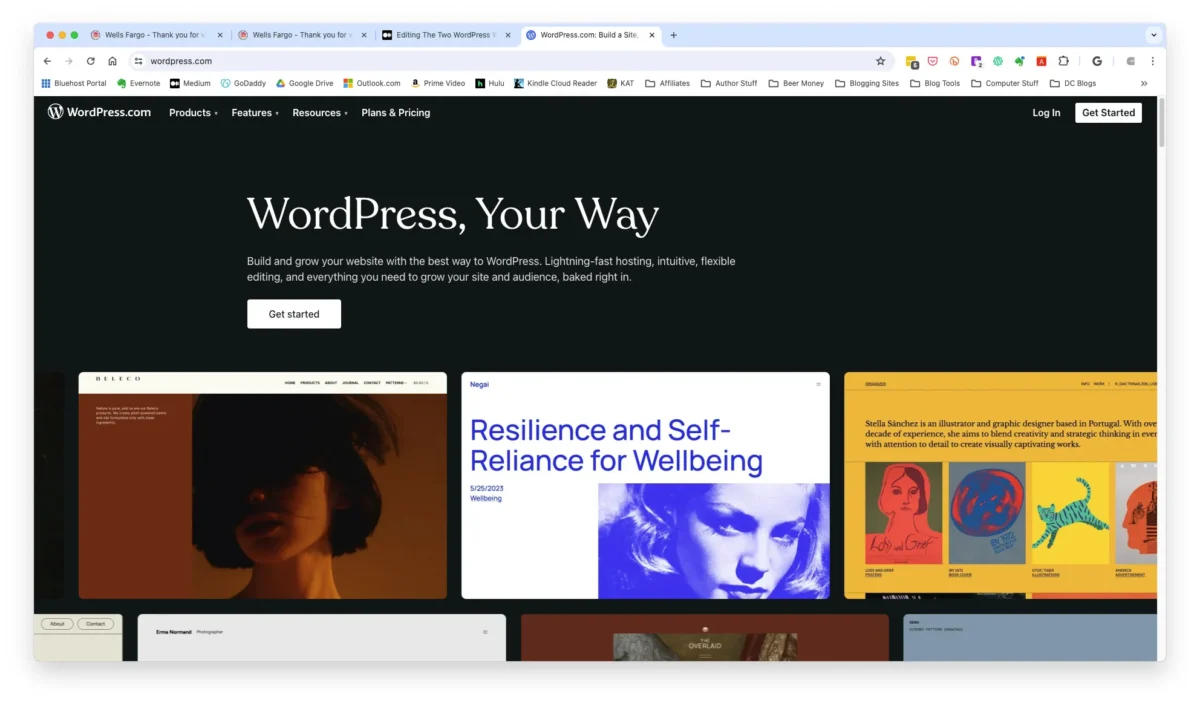Open the Pocket extension icon
Screen dimensions: 1200x706
coord(932,61)
